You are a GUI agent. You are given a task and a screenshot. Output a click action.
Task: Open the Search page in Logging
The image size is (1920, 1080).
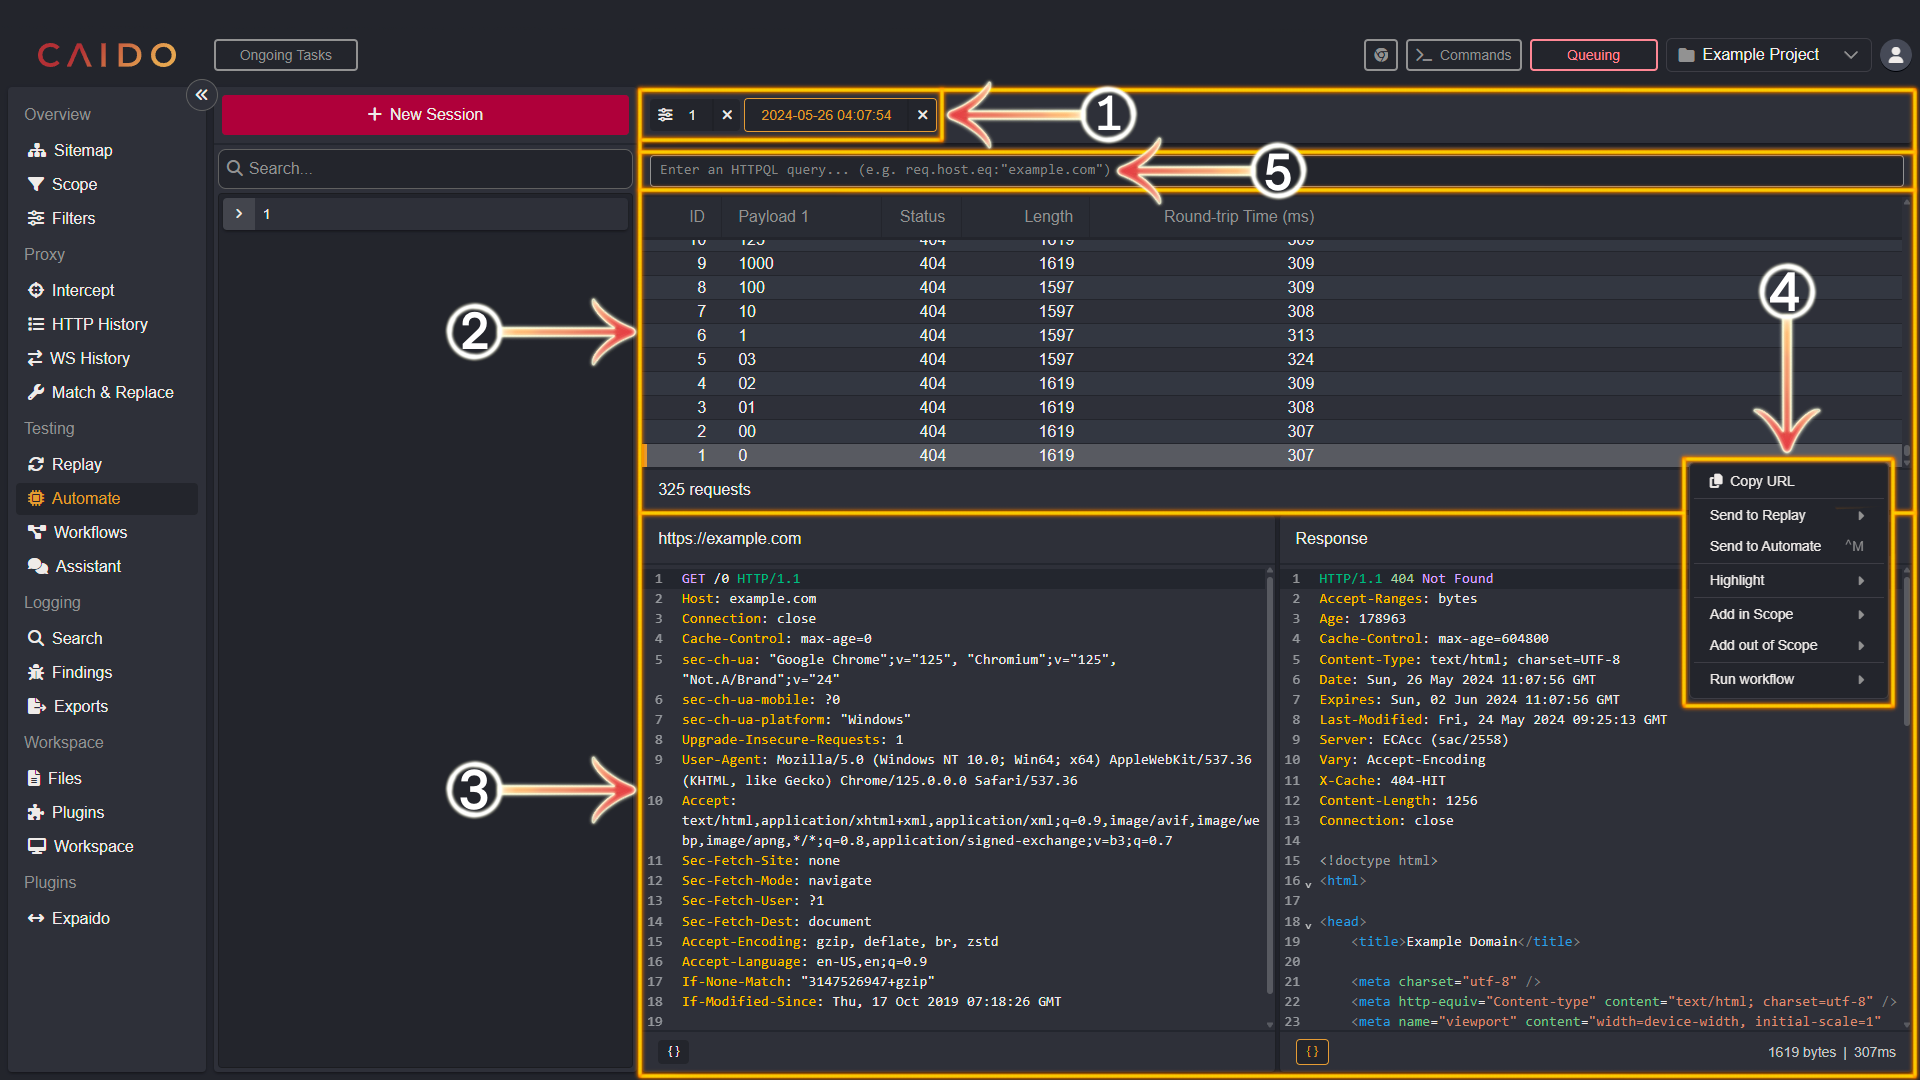(65, 638)
